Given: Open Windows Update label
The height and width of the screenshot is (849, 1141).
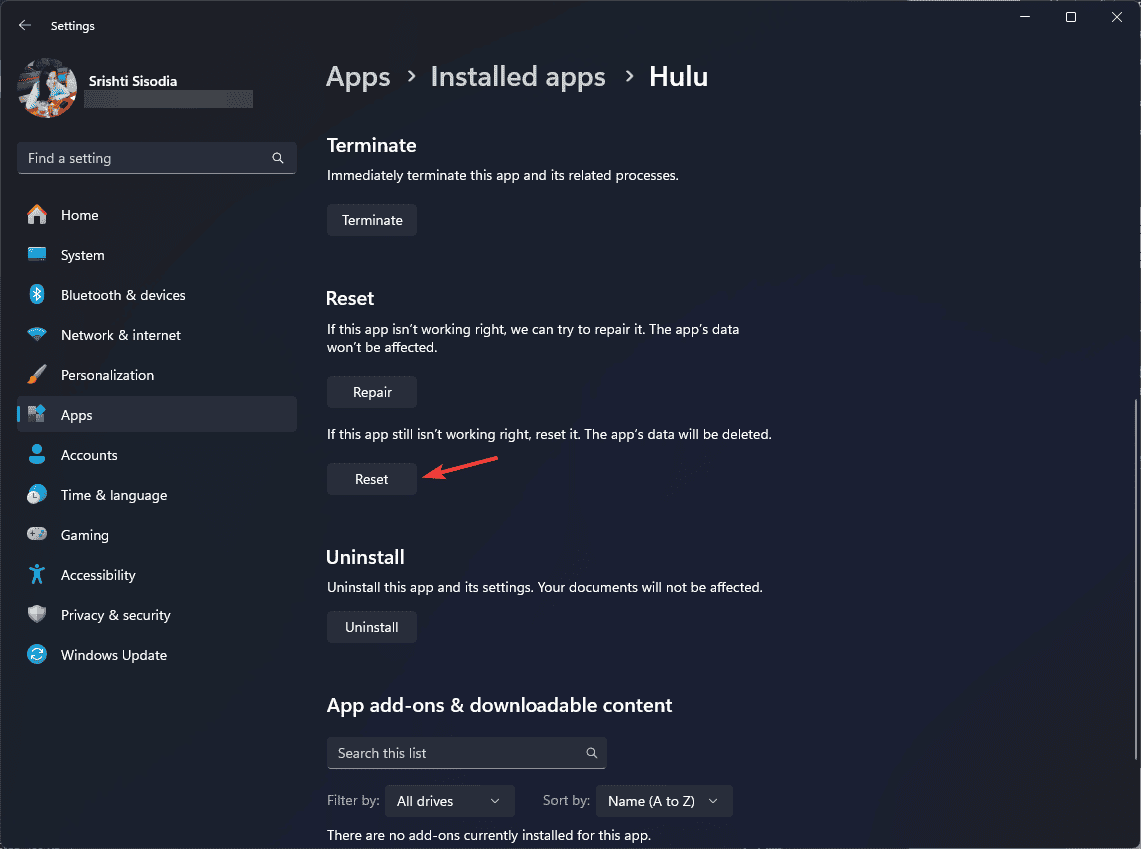Looking at the screenshot, I should (x=114, y=655).
